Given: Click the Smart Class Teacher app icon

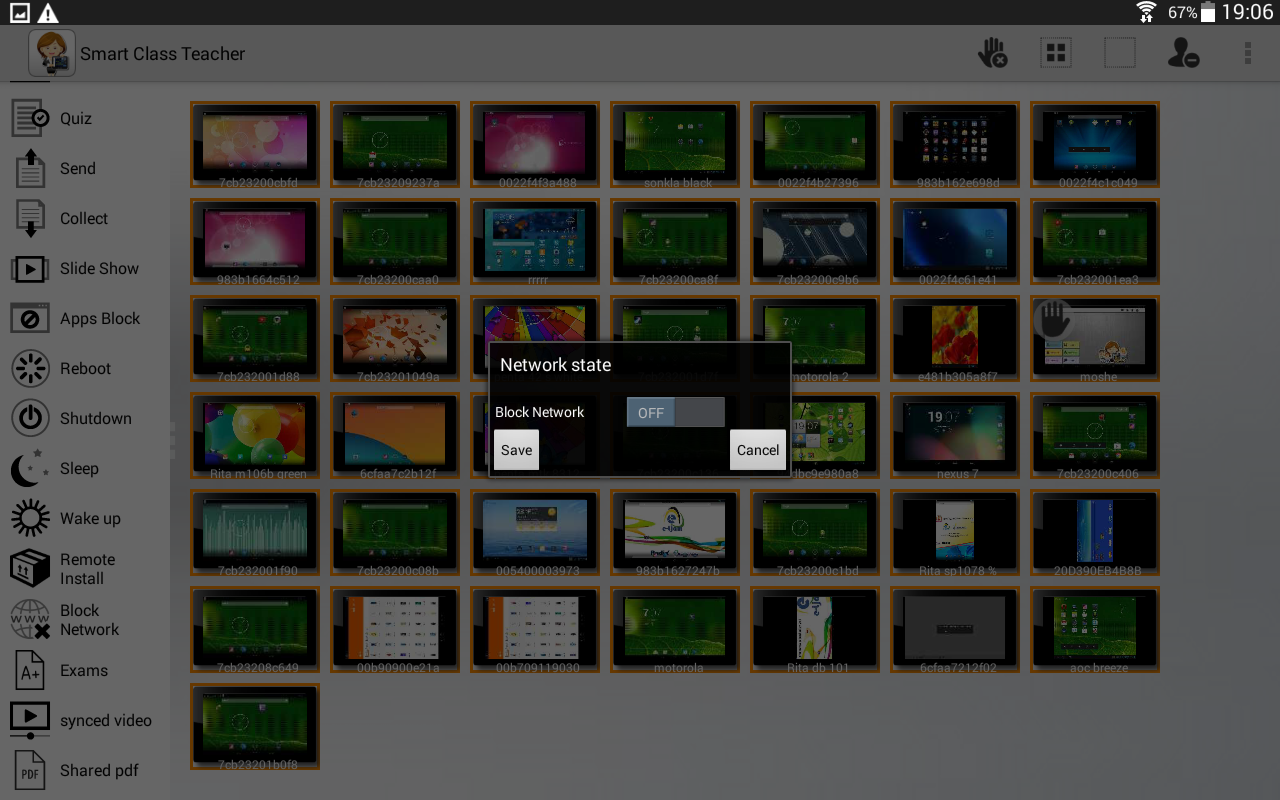Looking at the screenshot, I should (x=52, y=53).
